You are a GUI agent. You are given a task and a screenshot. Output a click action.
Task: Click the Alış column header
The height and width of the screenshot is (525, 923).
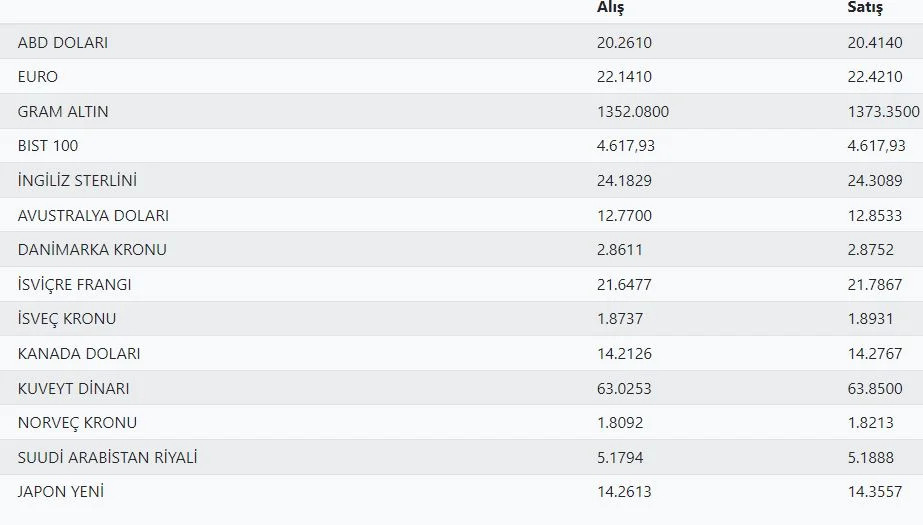pyautogui.click(x=610, y=8)
